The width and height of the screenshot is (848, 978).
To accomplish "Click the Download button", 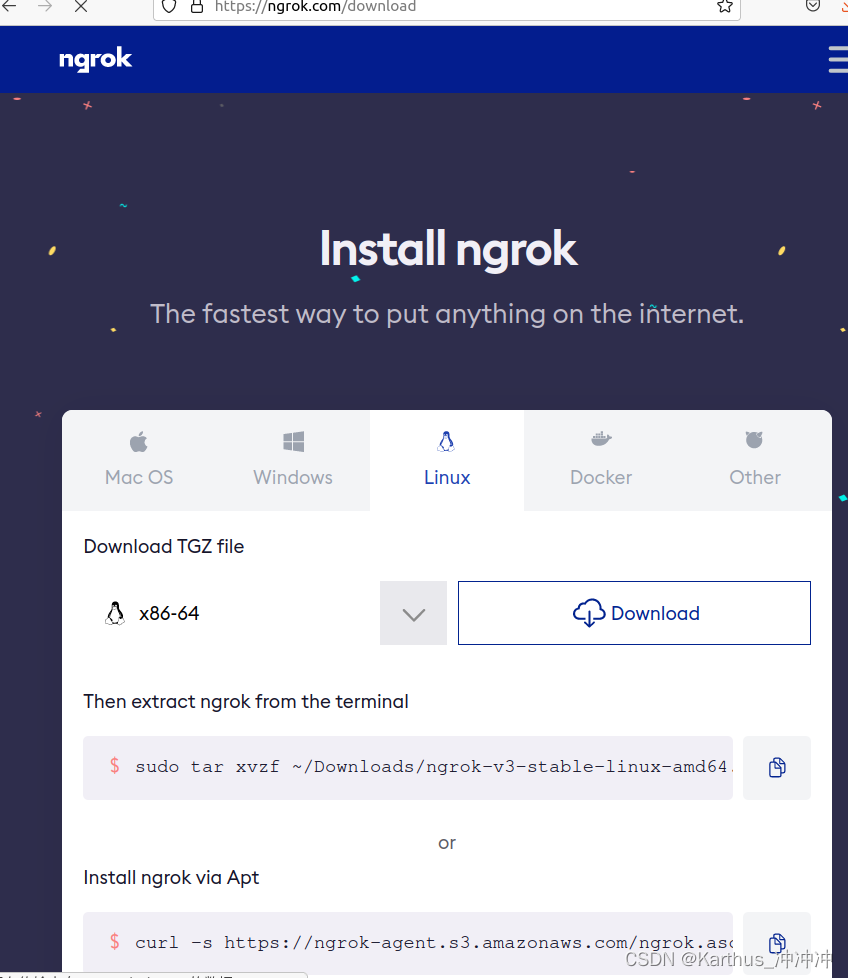I will pos(634,613).
